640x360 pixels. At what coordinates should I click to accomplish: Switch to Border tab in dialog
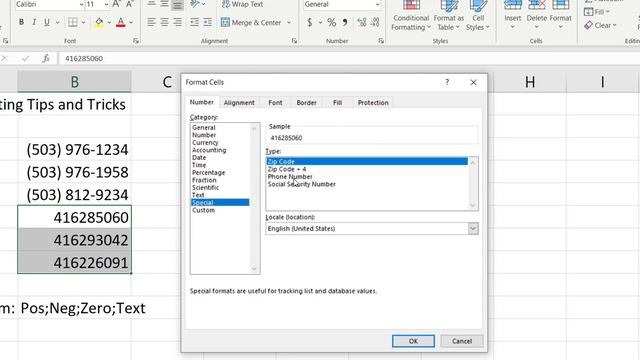coord(307,103)
